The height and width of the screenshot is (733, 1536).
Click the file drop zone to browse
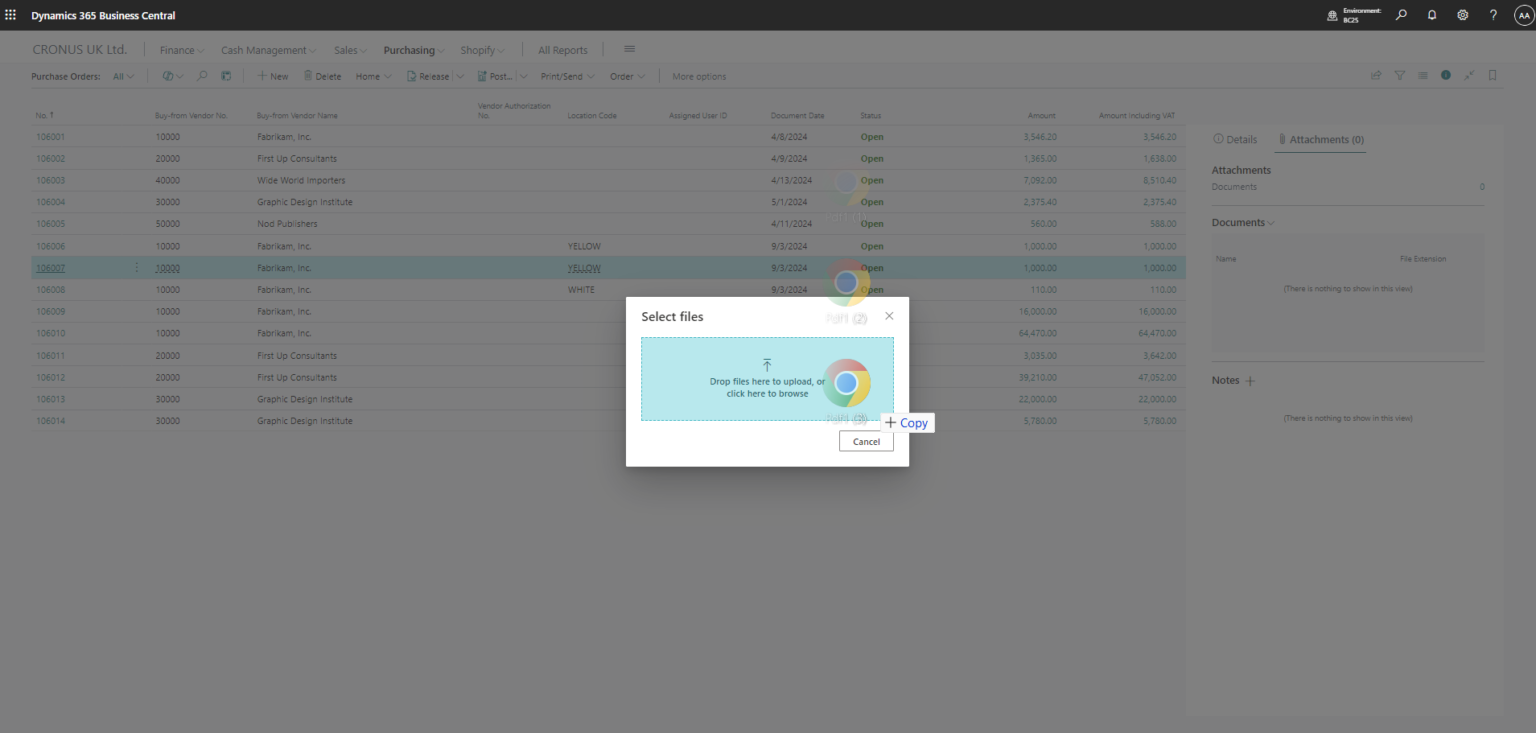coord(767,379)
